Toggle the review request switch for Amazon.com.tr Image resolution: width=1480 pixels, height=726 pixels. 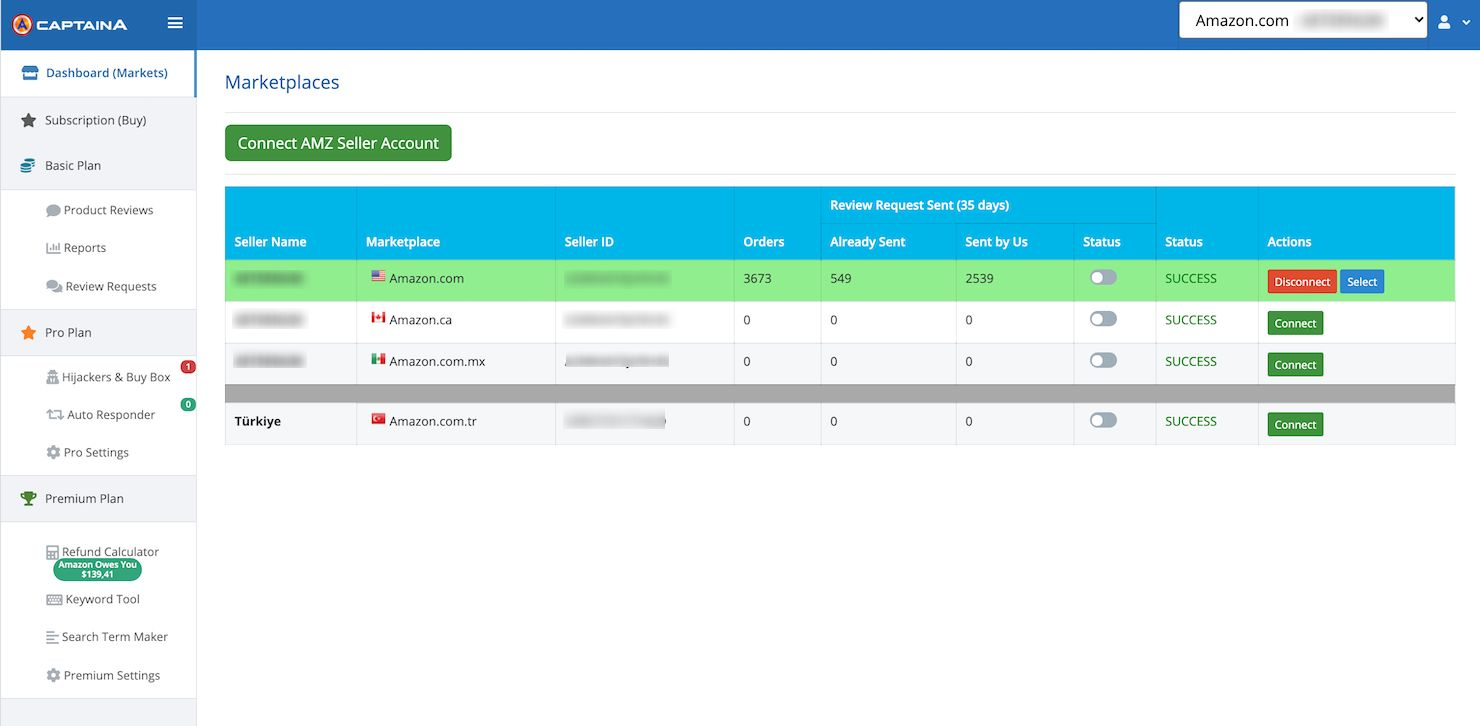click(1103, 420)
